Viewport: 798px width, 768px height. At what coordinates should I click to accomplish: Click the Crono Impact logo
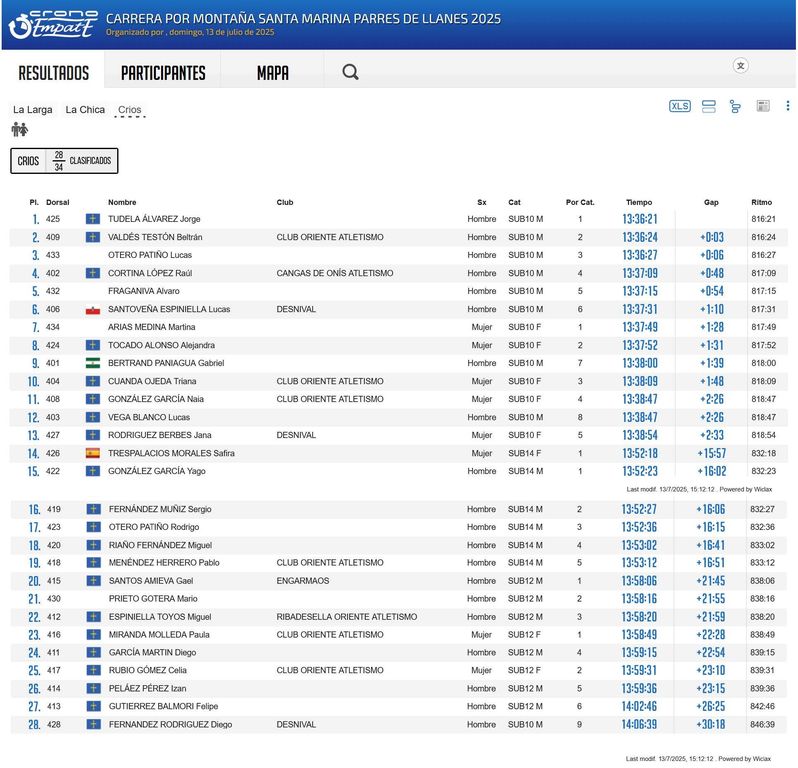click(53, 25)
